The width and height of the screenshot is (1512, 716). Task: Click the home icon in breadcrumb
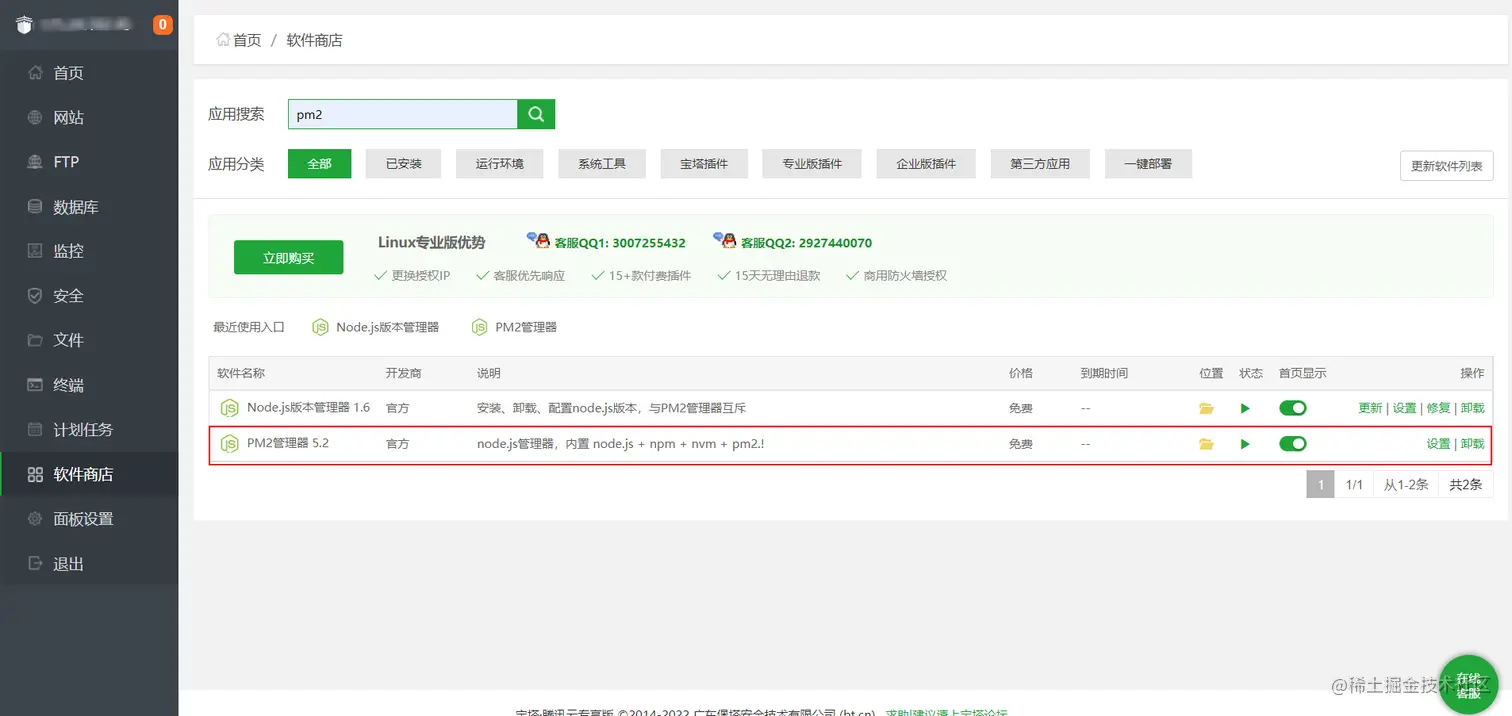pos(223,40)
